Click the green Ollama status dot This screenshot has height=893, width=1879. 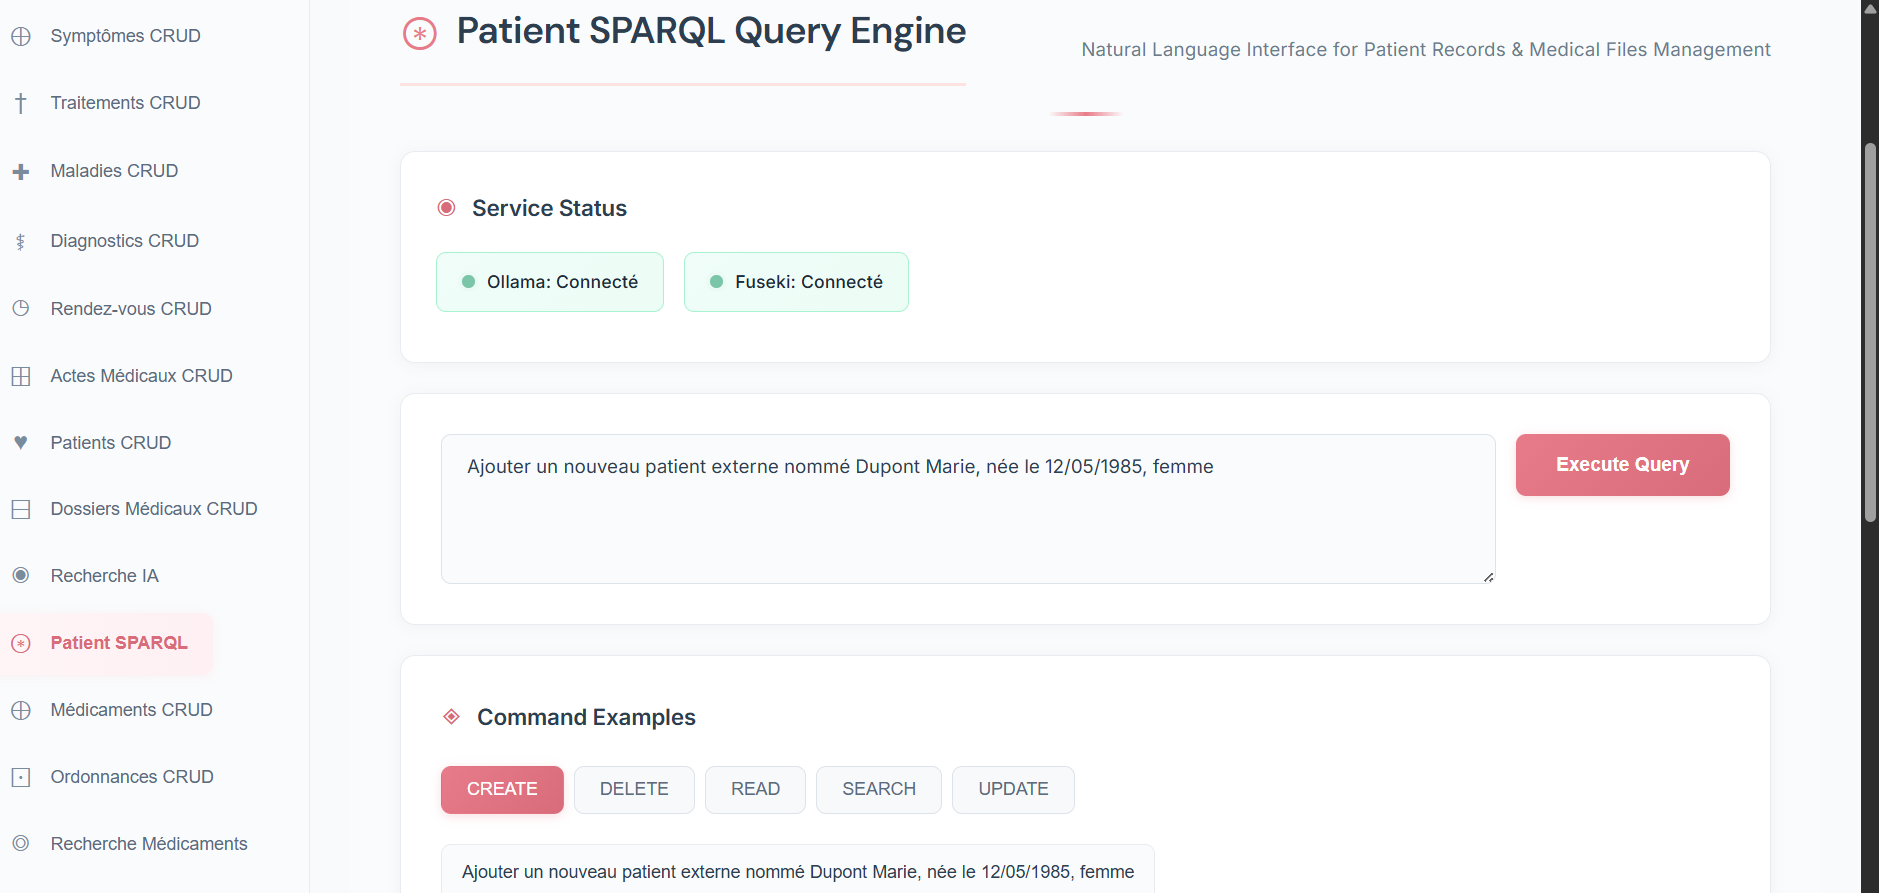coord(468,282)
